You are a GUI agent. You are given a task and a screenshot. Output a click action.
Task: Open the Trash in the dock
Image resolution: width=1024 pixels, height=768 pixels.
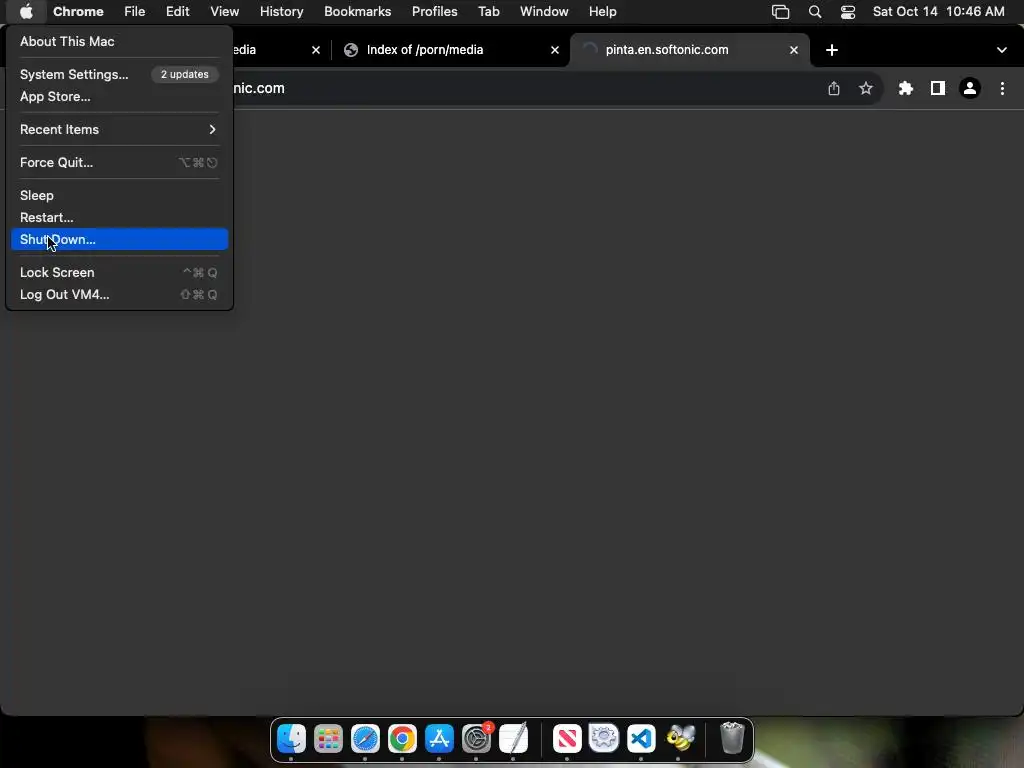(732, 739)
